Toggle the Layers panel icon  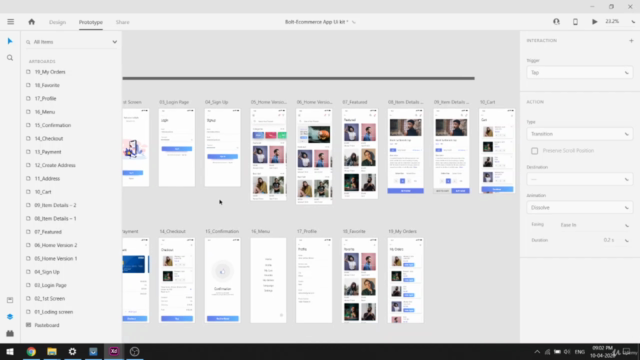[10, 317]
